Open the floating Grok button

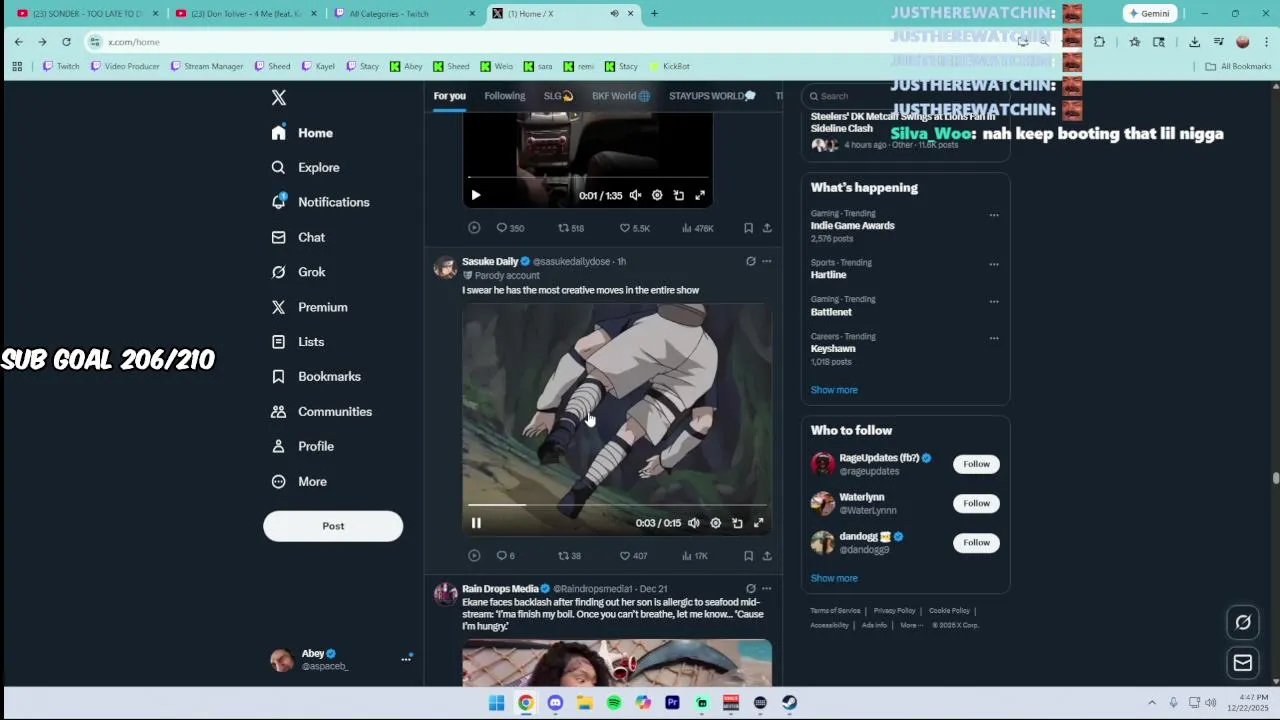coord(1243,622)
